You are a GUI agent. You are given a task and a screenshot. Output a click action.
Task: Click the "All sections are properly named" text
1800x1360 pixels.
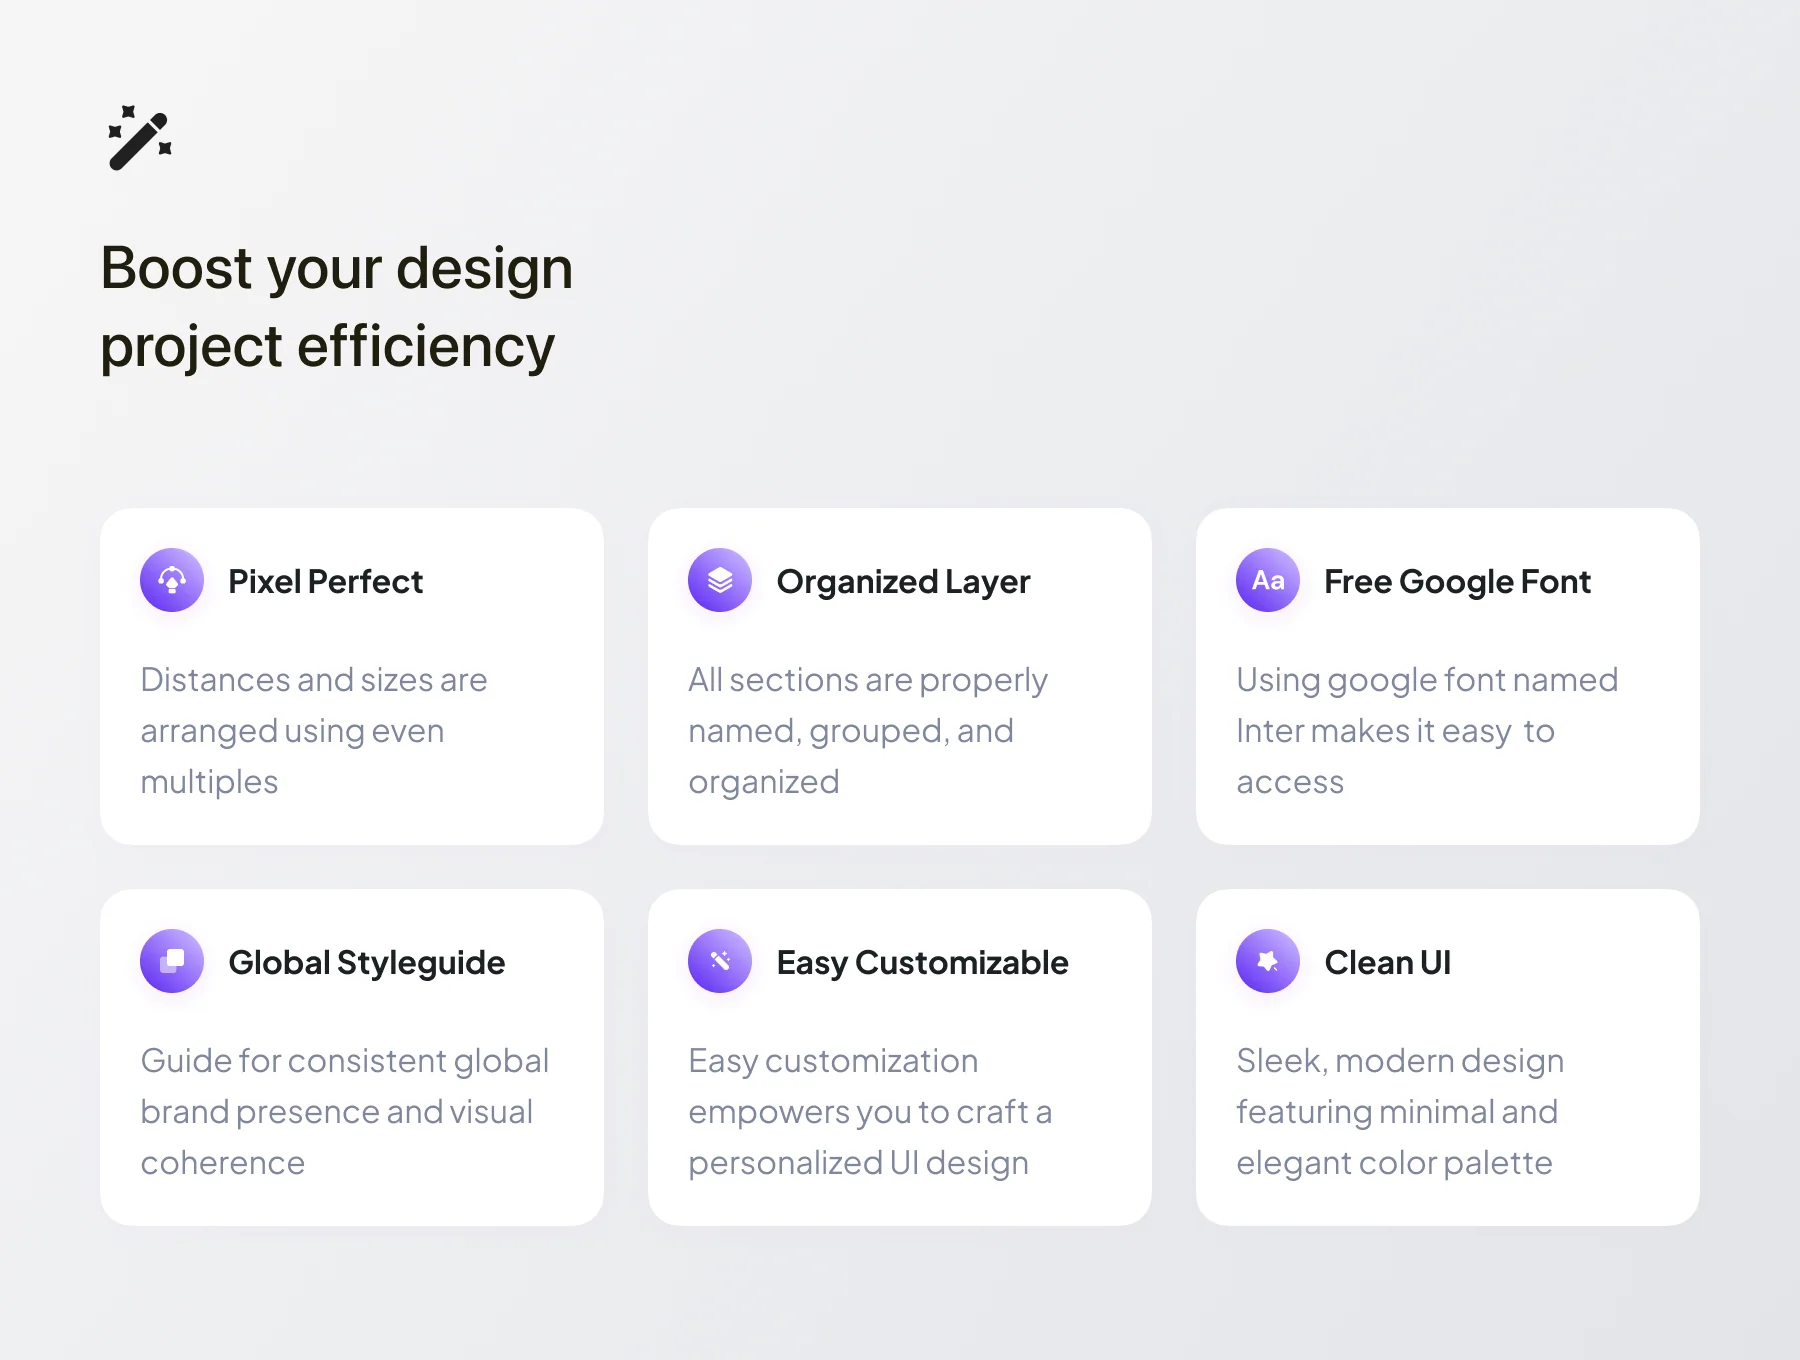click(868, 731)
